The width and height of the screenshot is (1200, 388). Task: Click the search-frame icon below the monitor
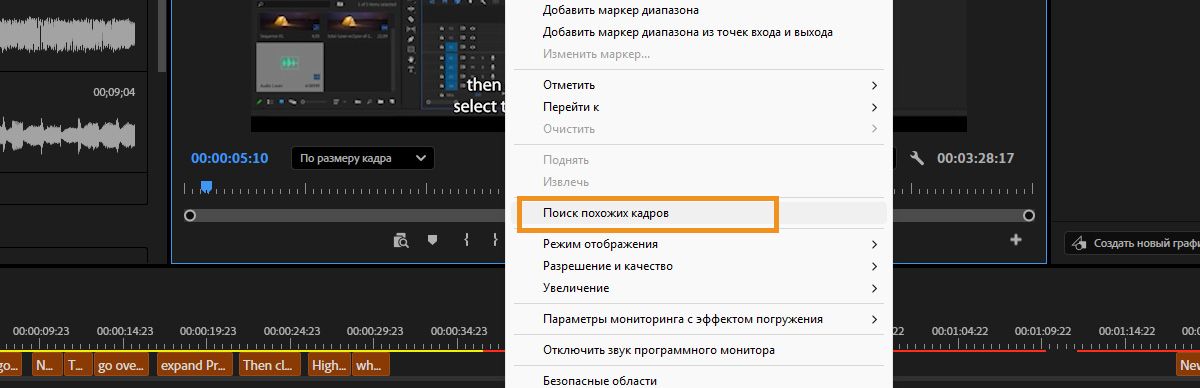pyautogui.click(x=401, y=240)
